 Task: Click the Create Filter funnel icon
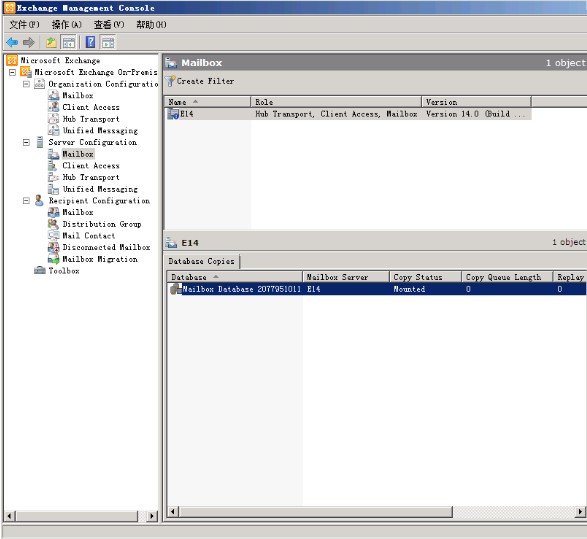click(171, 81)
